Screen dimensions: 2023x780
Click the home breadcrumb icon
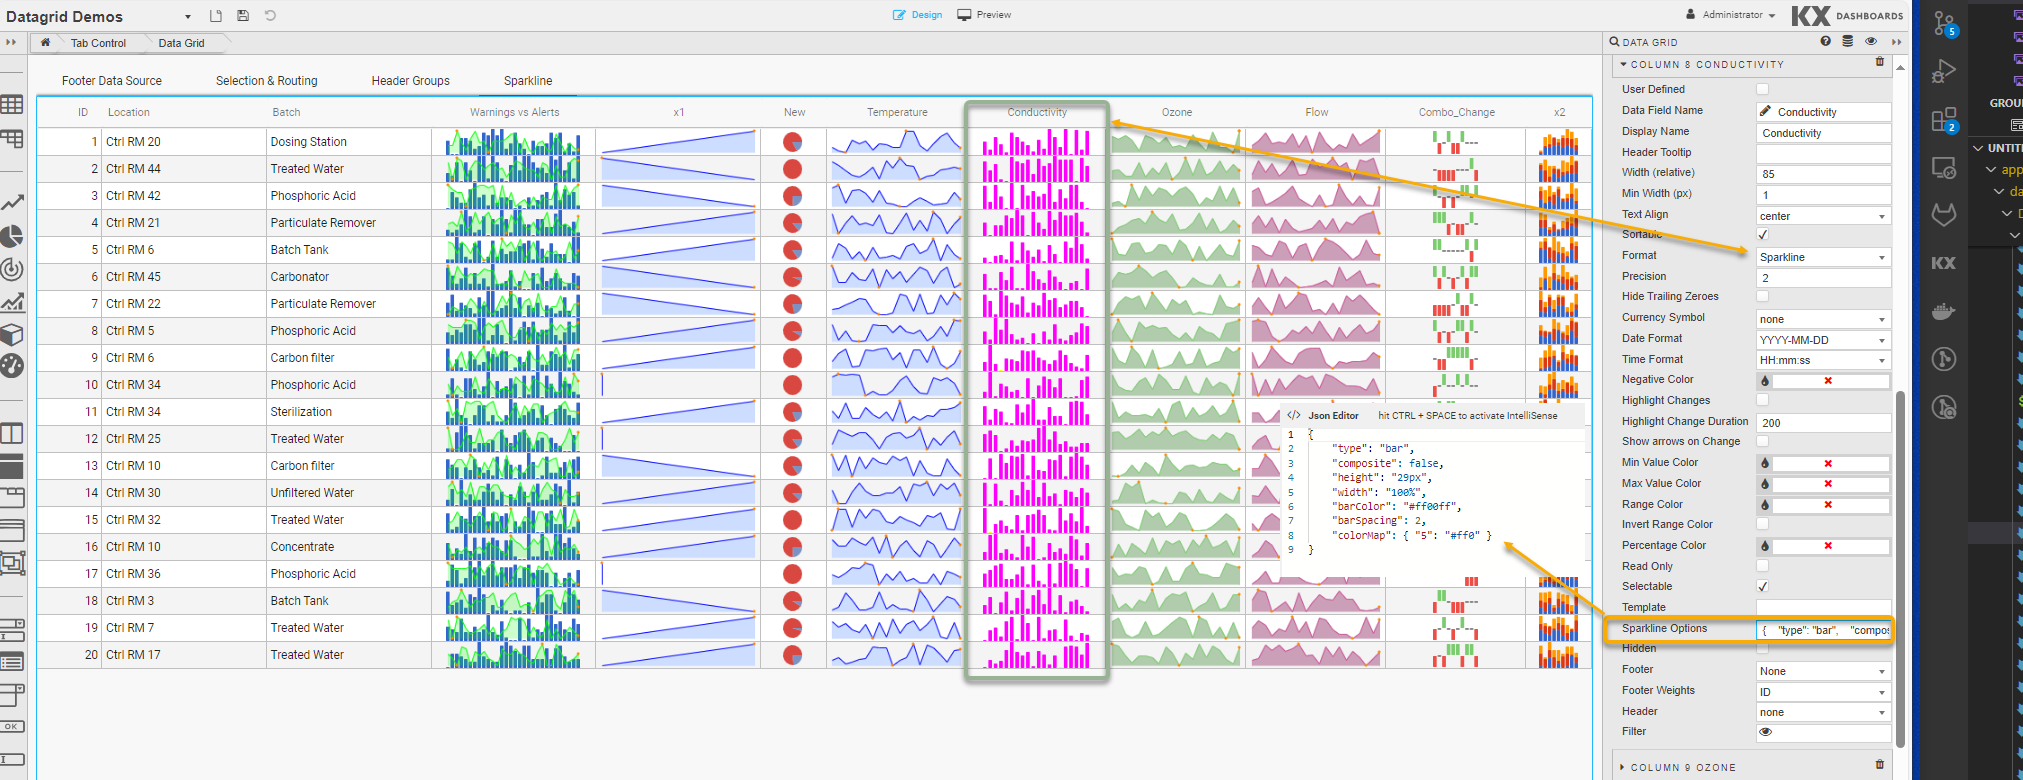coord(45,43)
